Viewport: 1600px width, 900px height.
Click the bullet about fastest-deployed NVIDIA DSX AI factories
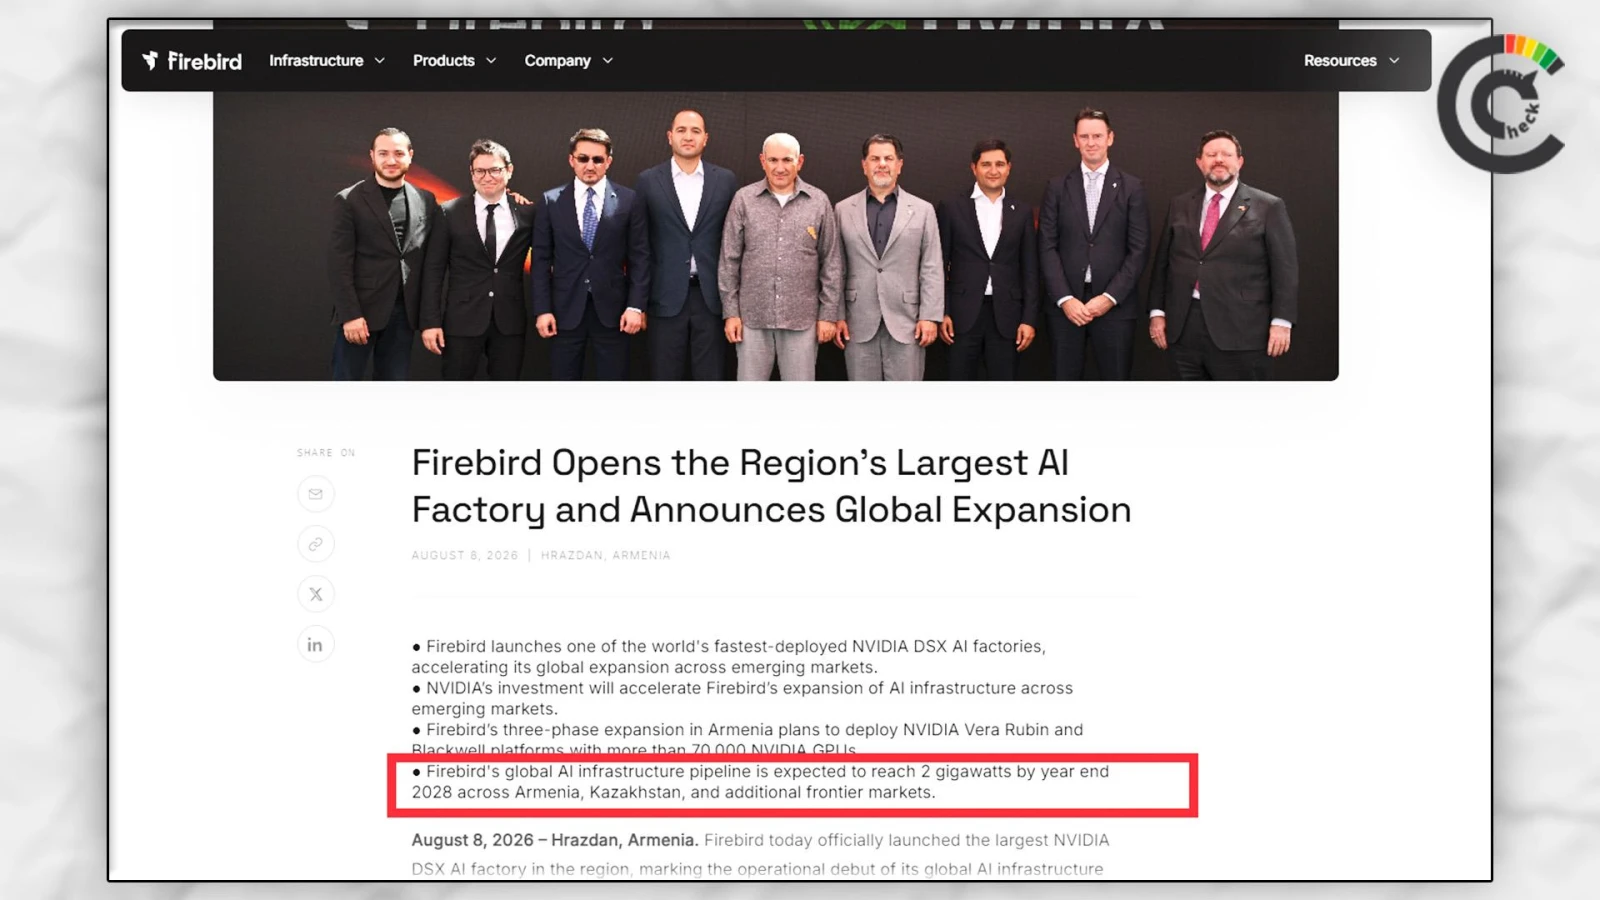(729, 657)
